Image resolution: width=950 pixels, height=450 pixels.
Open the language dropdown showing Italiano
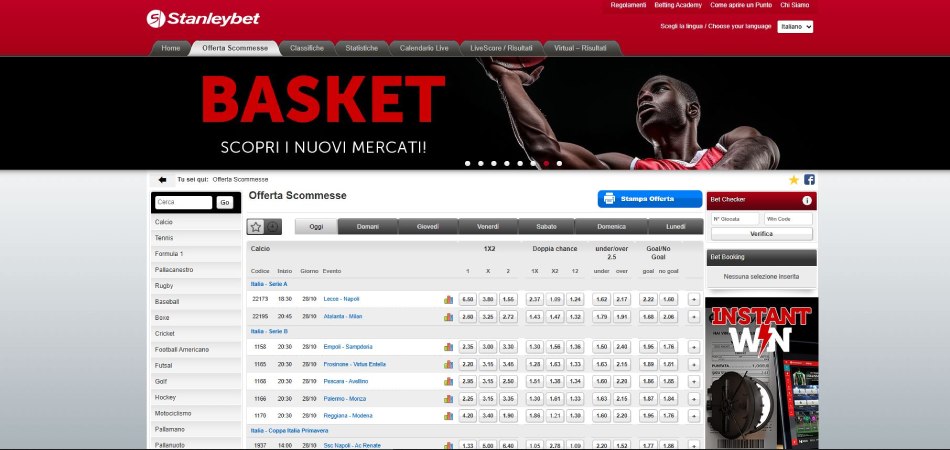(x=795, y=27)
